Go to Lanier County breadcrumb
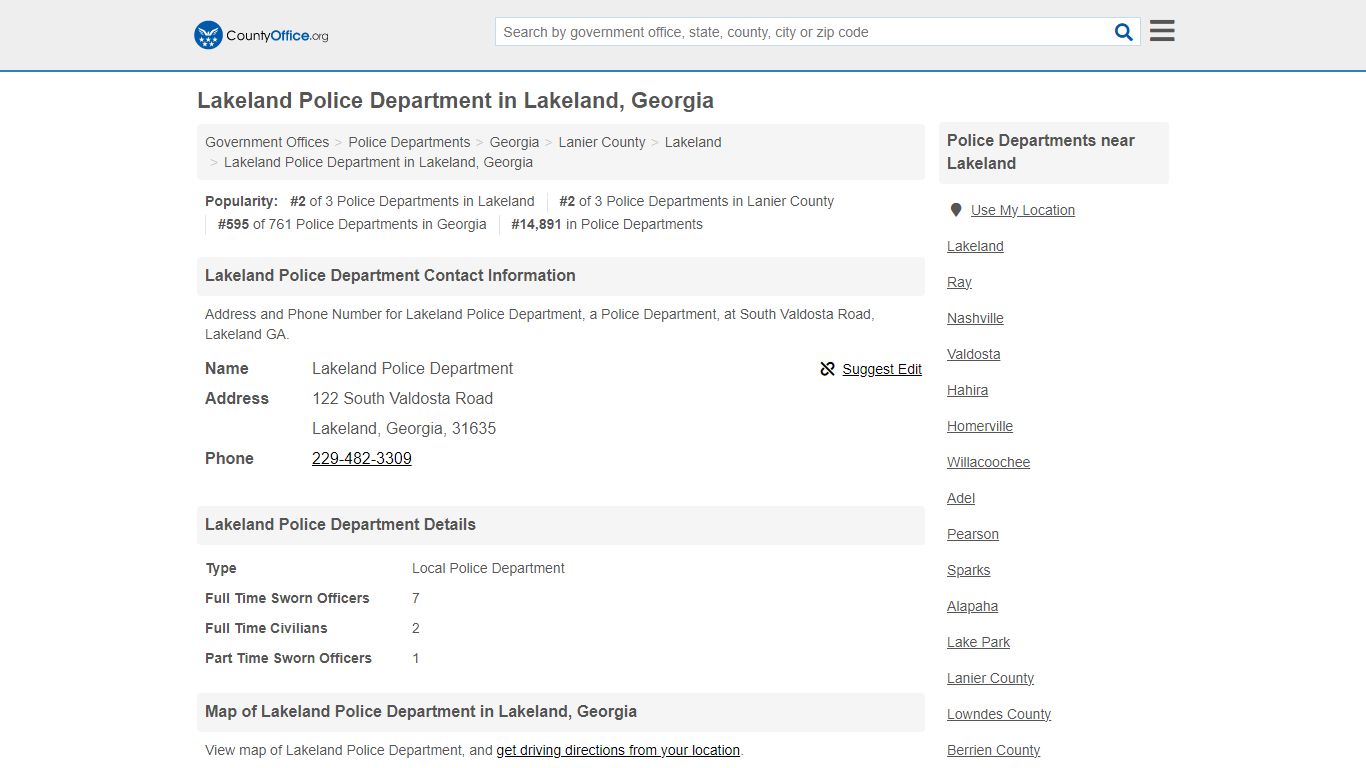Viewport: 1366px width, 768px height. coord(602,142)
